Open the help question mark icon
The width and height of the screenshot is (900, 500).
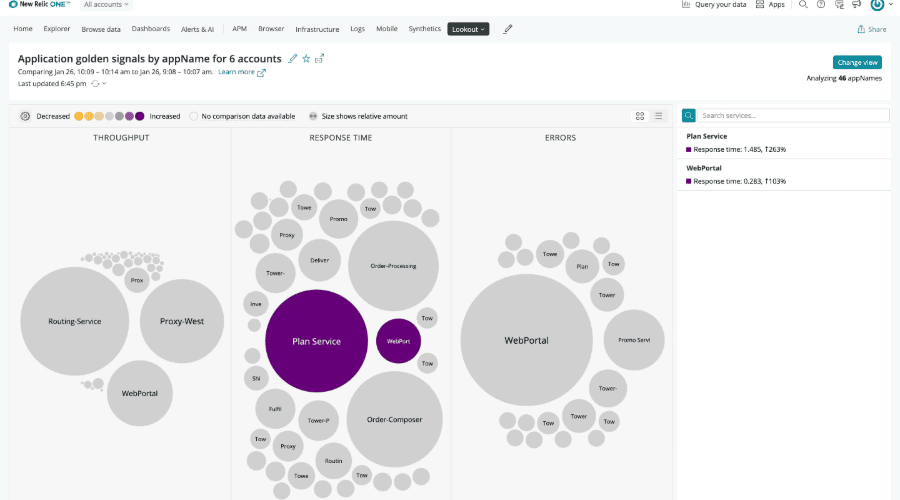tap(820, 5)
